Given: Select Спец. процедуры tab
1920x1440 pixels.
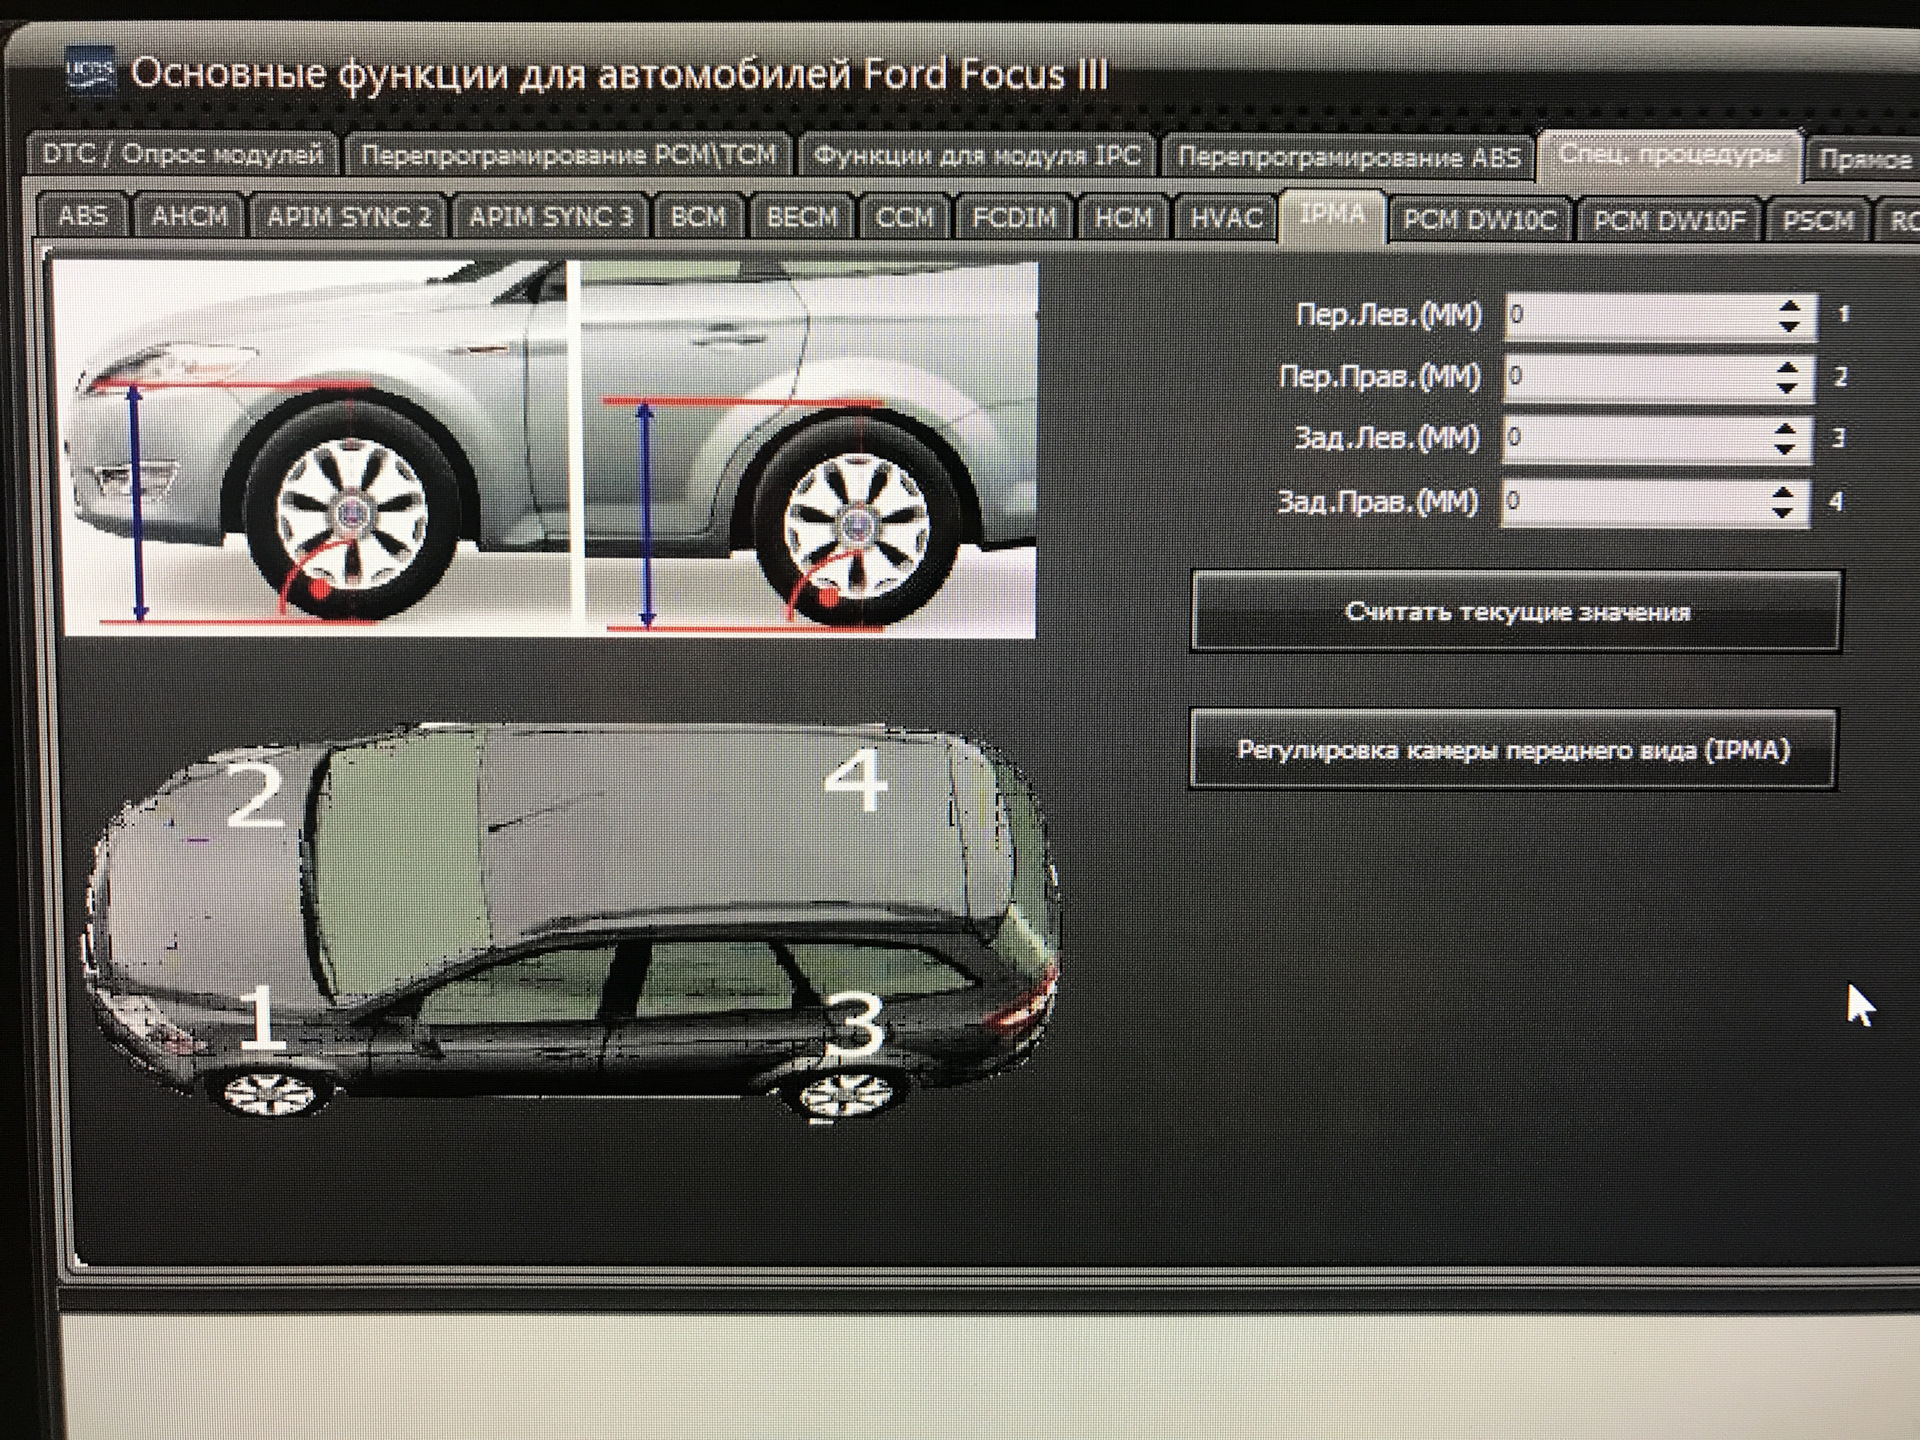Looking at the screenshot, I should point(1670,156).
